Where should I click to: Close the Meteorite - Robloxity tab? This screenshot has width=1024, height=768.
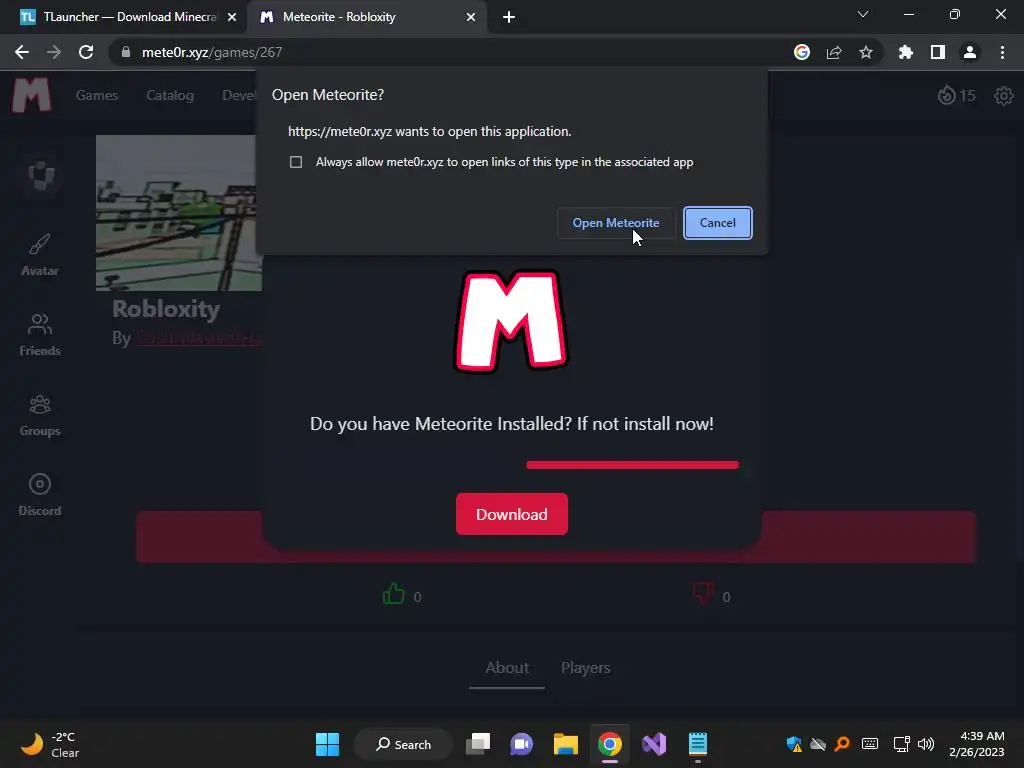tap(471, 17)
